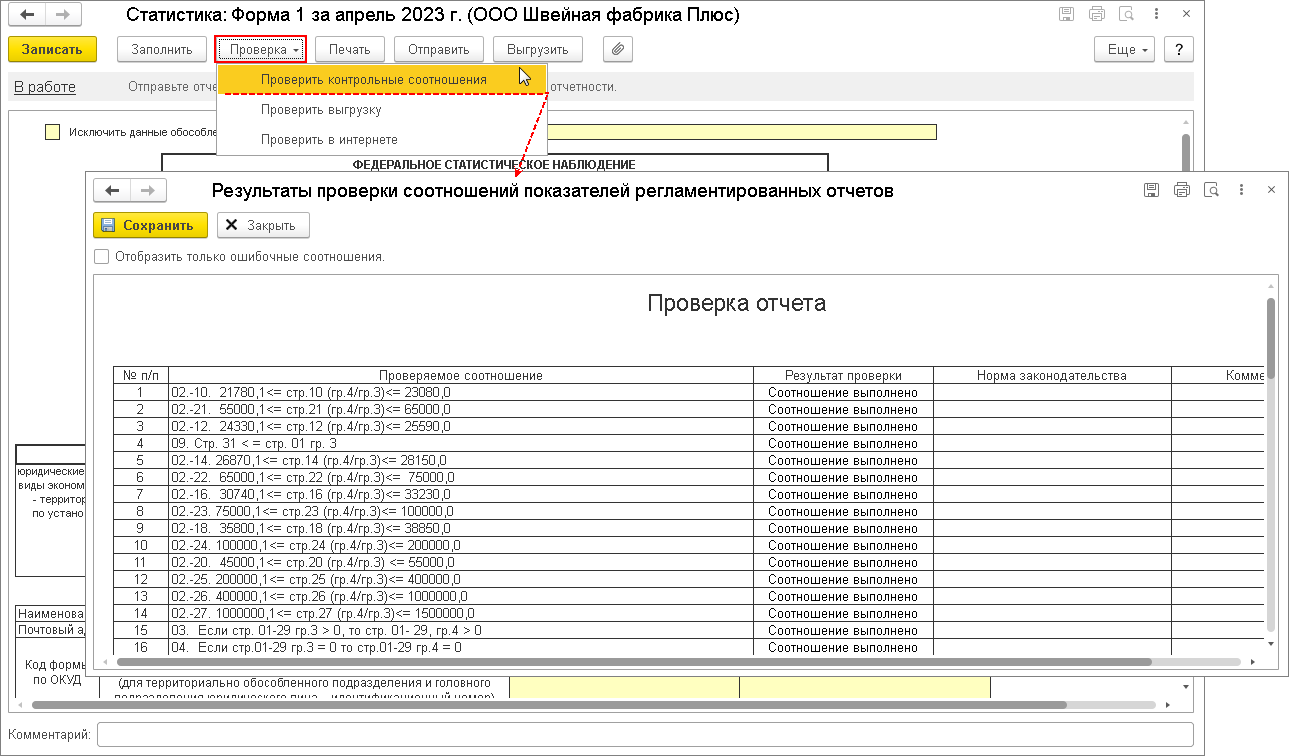Select row '02.-12. 24330,1<= стр.12'
Screen dimensions: 1291x756
461,426
